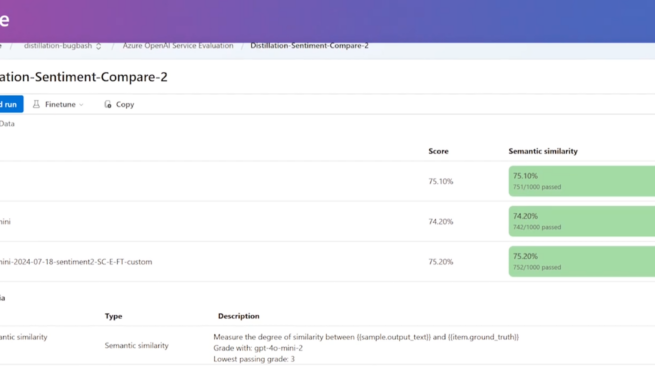Open the 75.20% semantic similarity result cell
655x368 pixels.
[x=581, y=261]
